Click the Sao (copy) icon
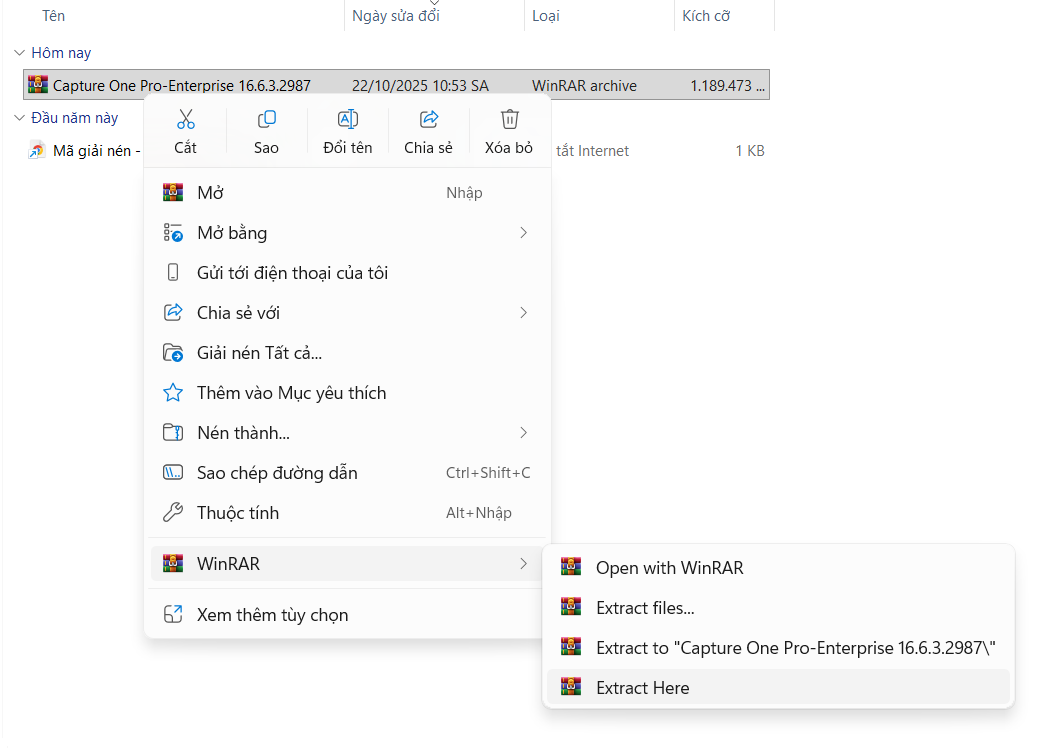Viewport: 1058px width, 748px height. pos(266,120)
